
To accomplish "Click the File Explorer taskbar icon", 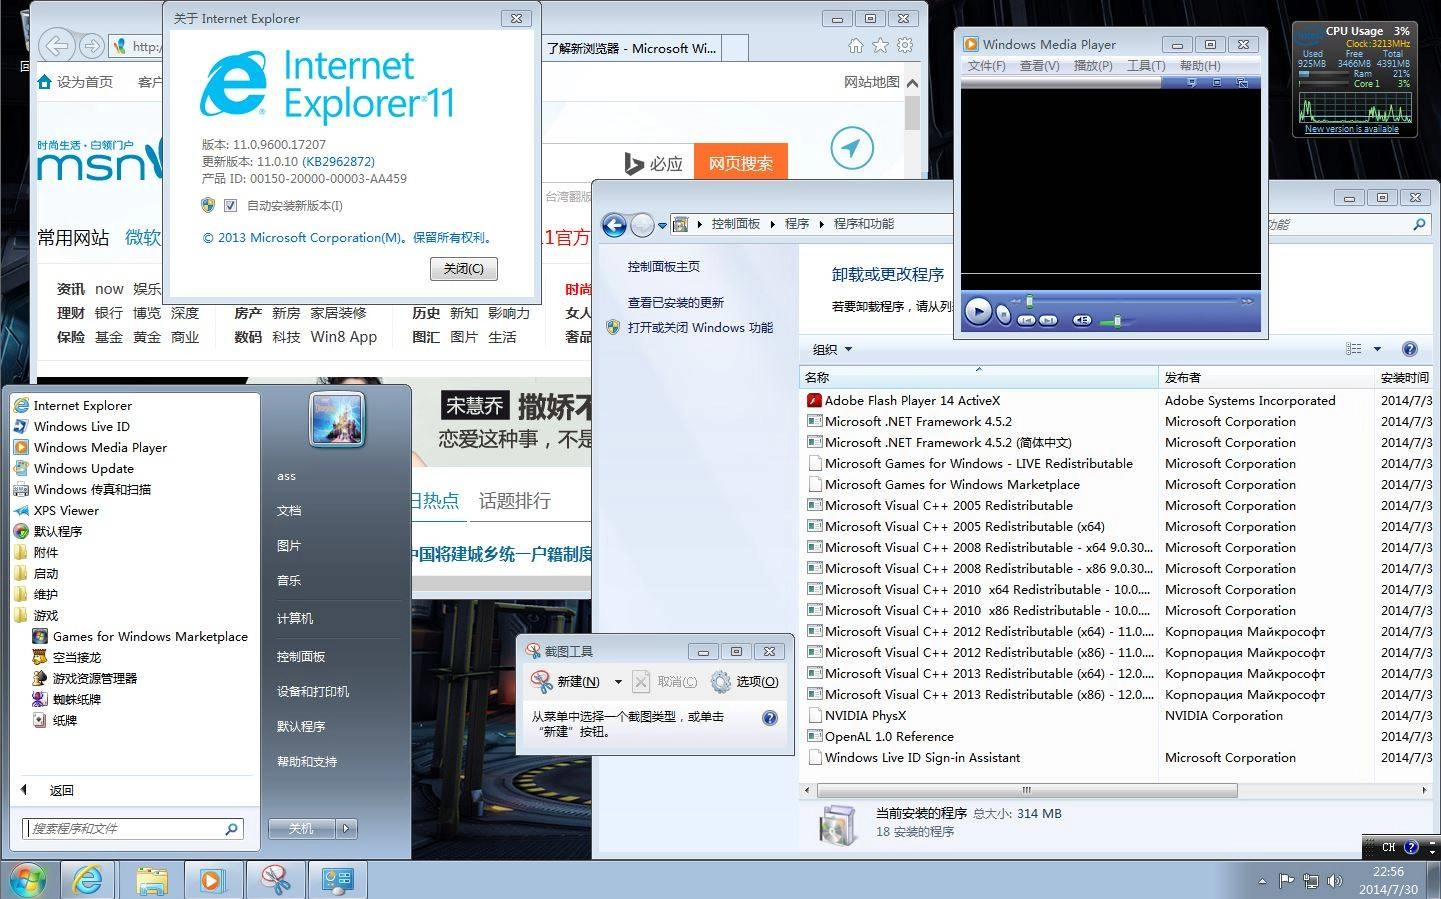I will (x=151, y=880).
